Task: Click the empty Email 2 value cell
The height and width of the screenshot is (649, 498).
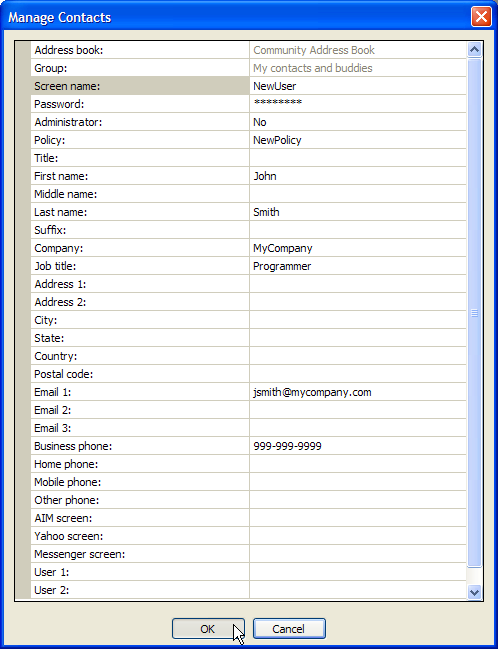Action: pyautogui.click(x=358, y=410)
